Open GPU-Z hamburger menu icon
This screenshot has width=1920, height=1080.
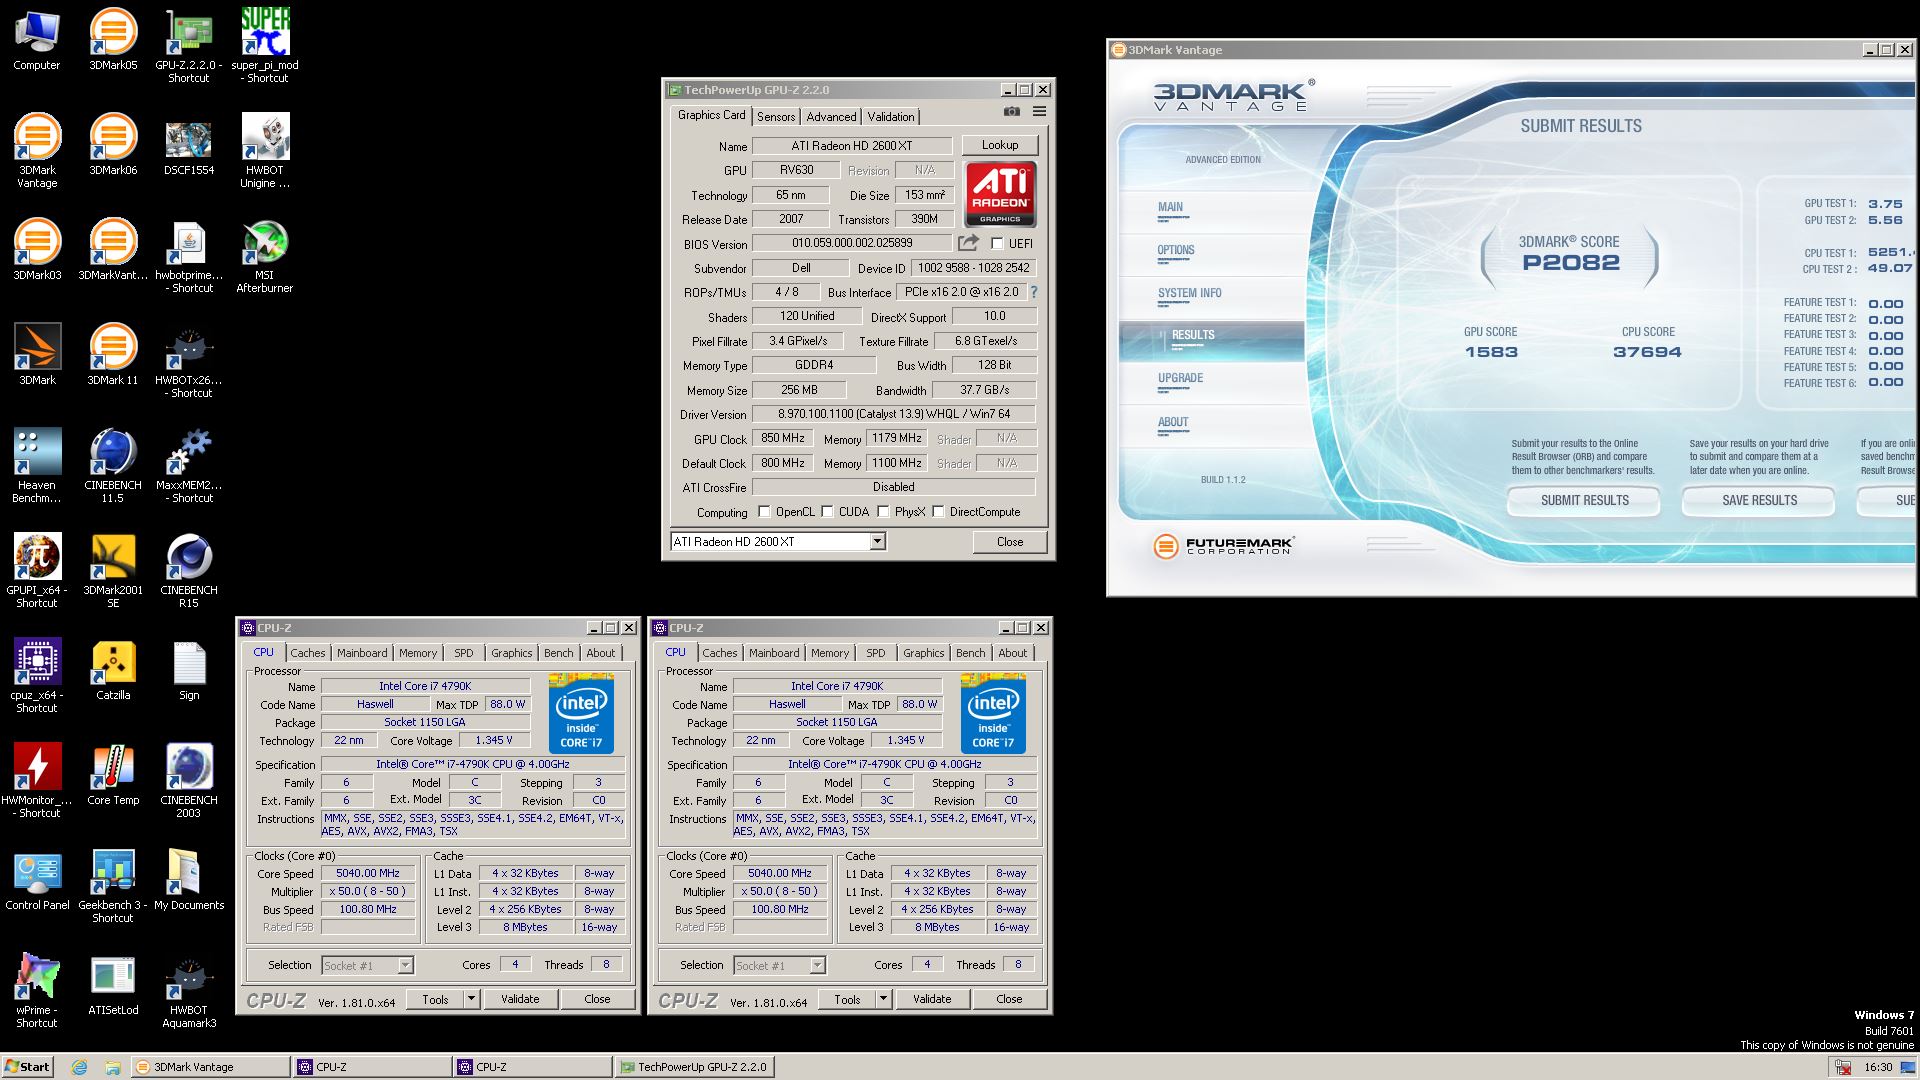(1039, 112)
